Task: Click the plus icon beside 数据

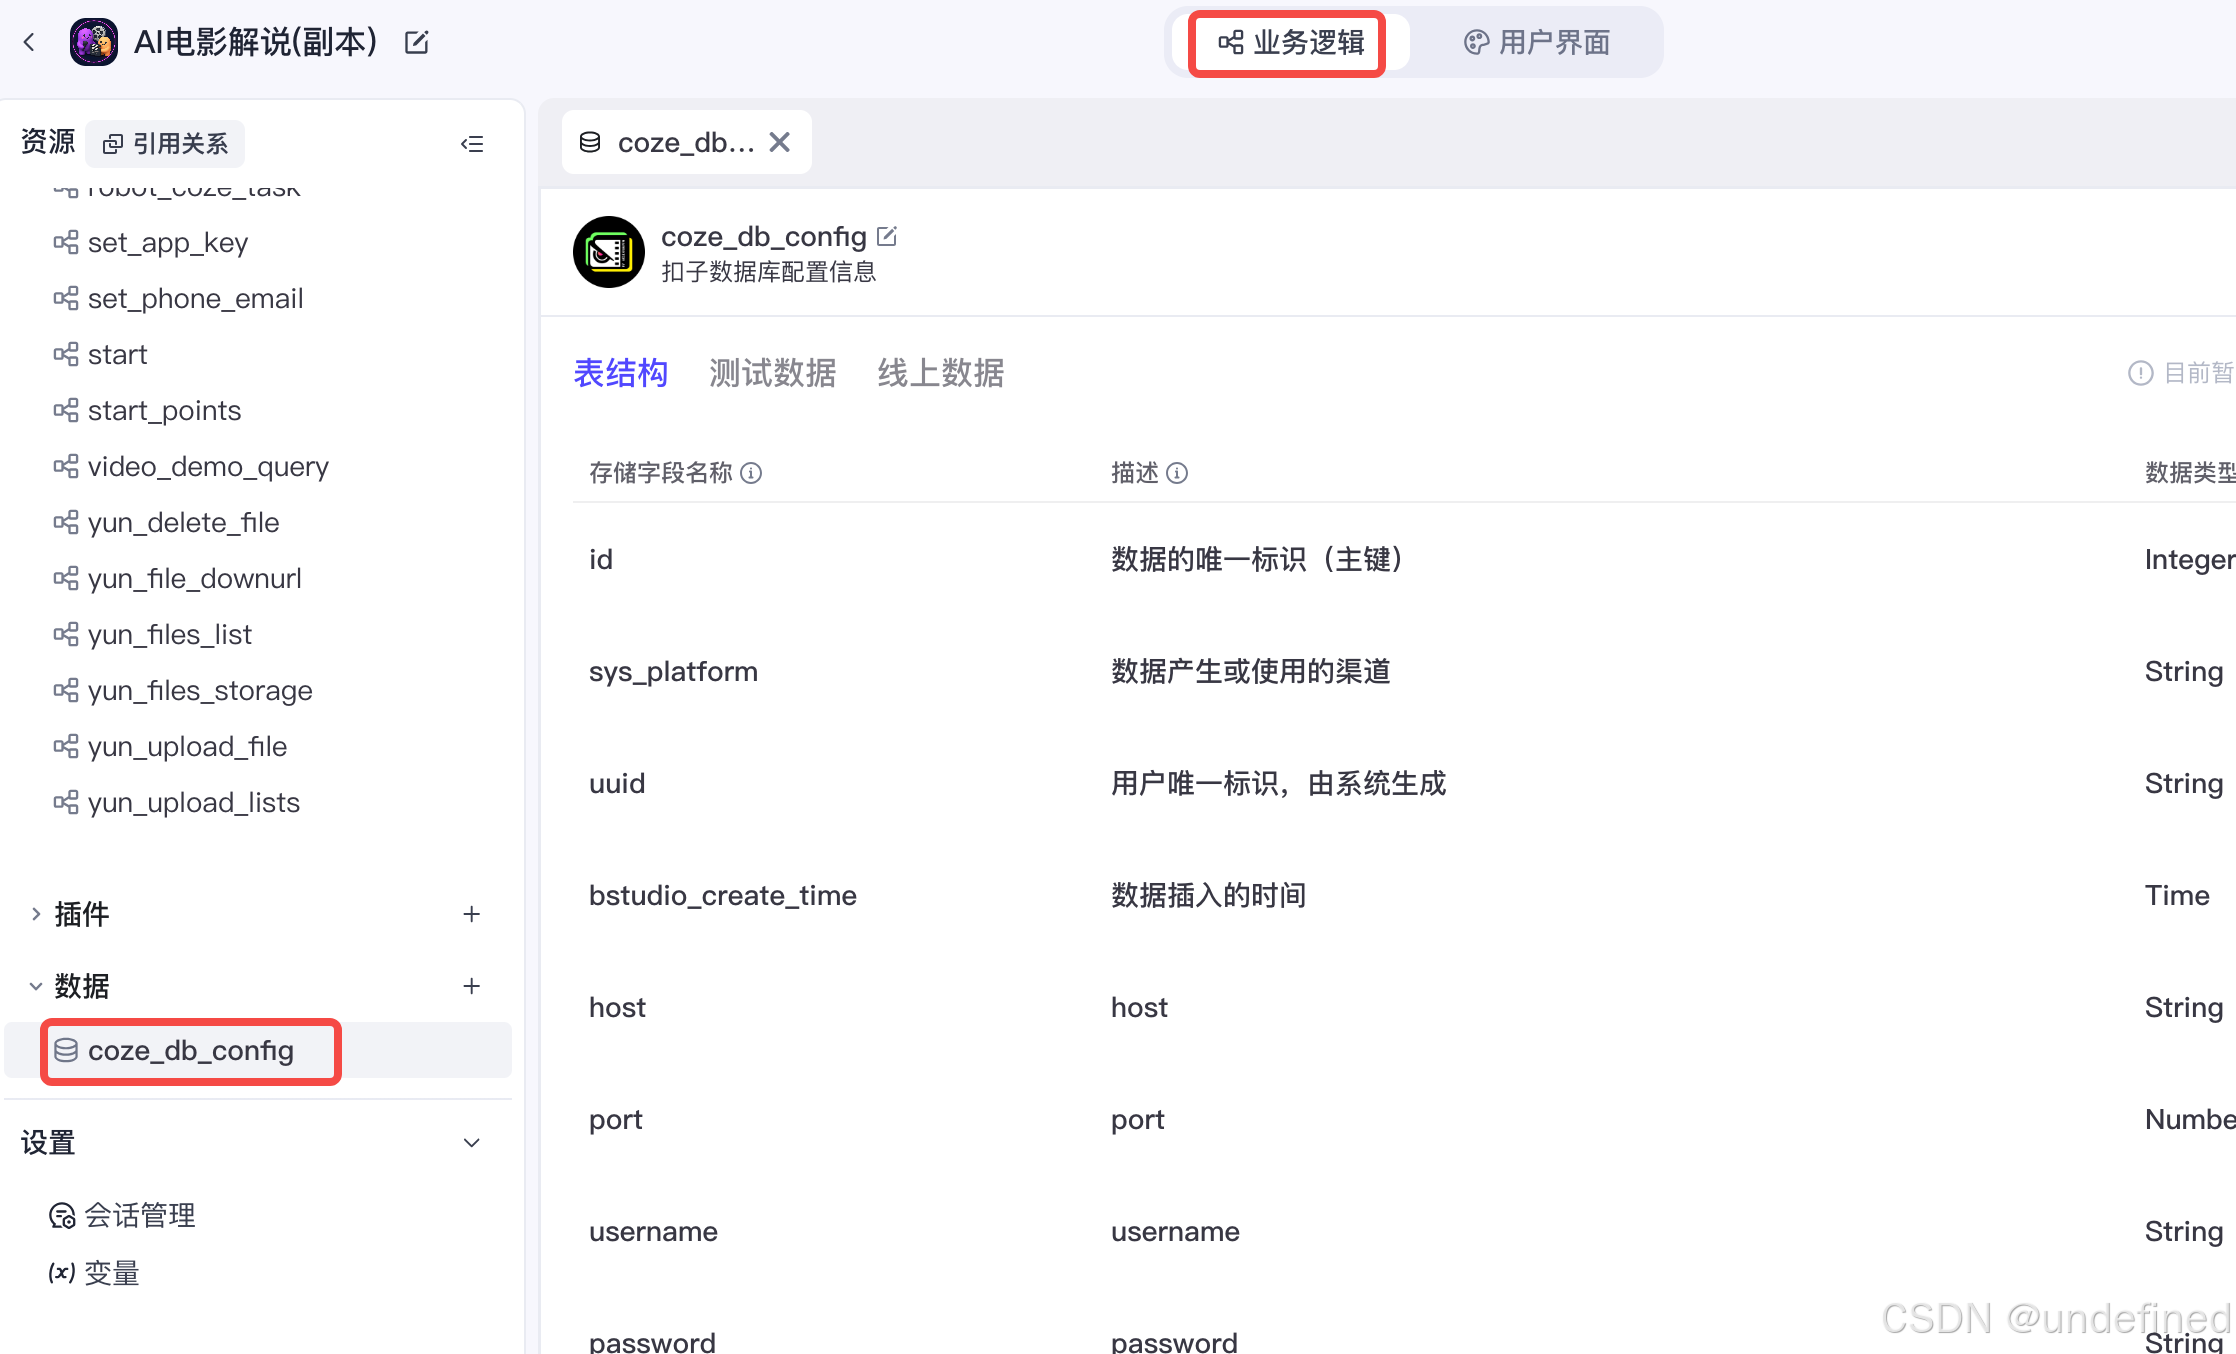Action: pos(471,986)
